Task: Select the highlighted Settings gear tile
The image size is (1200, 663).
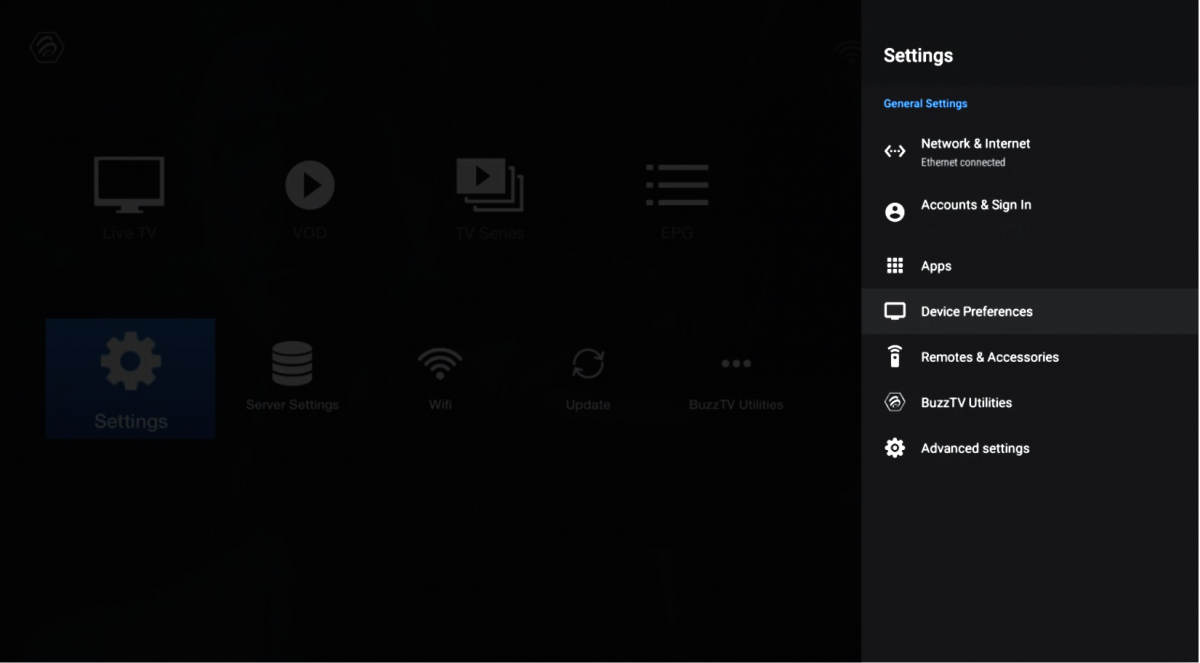Action: pos(130,379)
